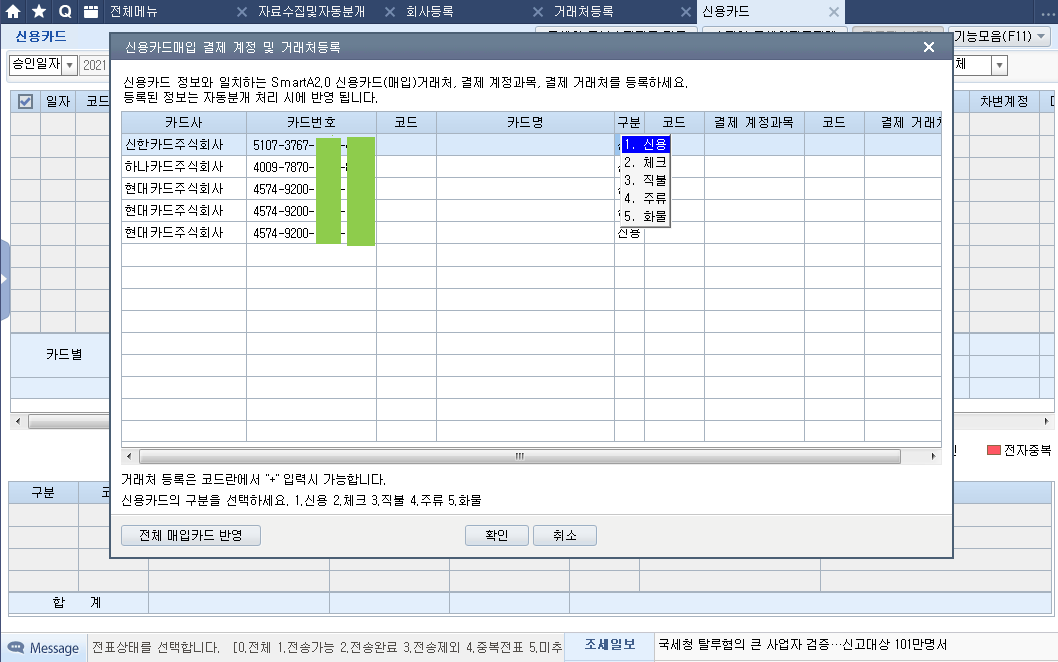
Task: Click the 차변계정 column header
Action: point(1004,101)
